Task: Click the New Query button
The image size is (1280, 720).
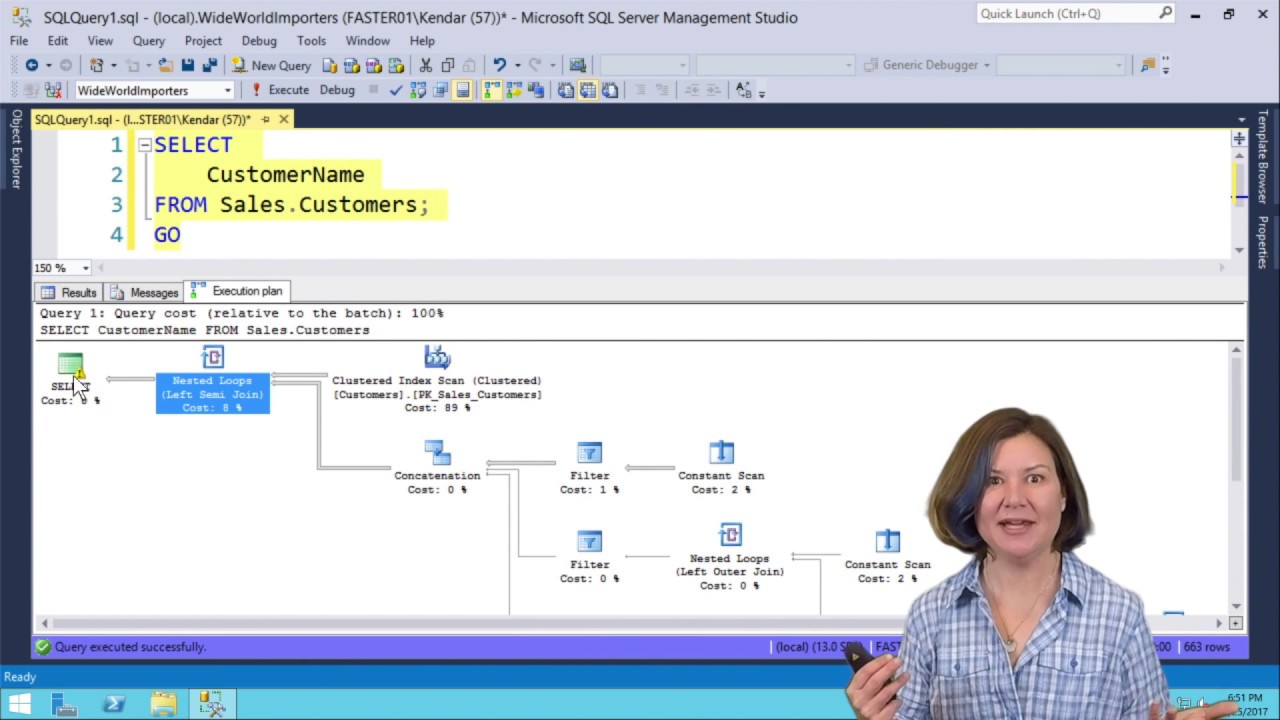Action: point(272,65)
